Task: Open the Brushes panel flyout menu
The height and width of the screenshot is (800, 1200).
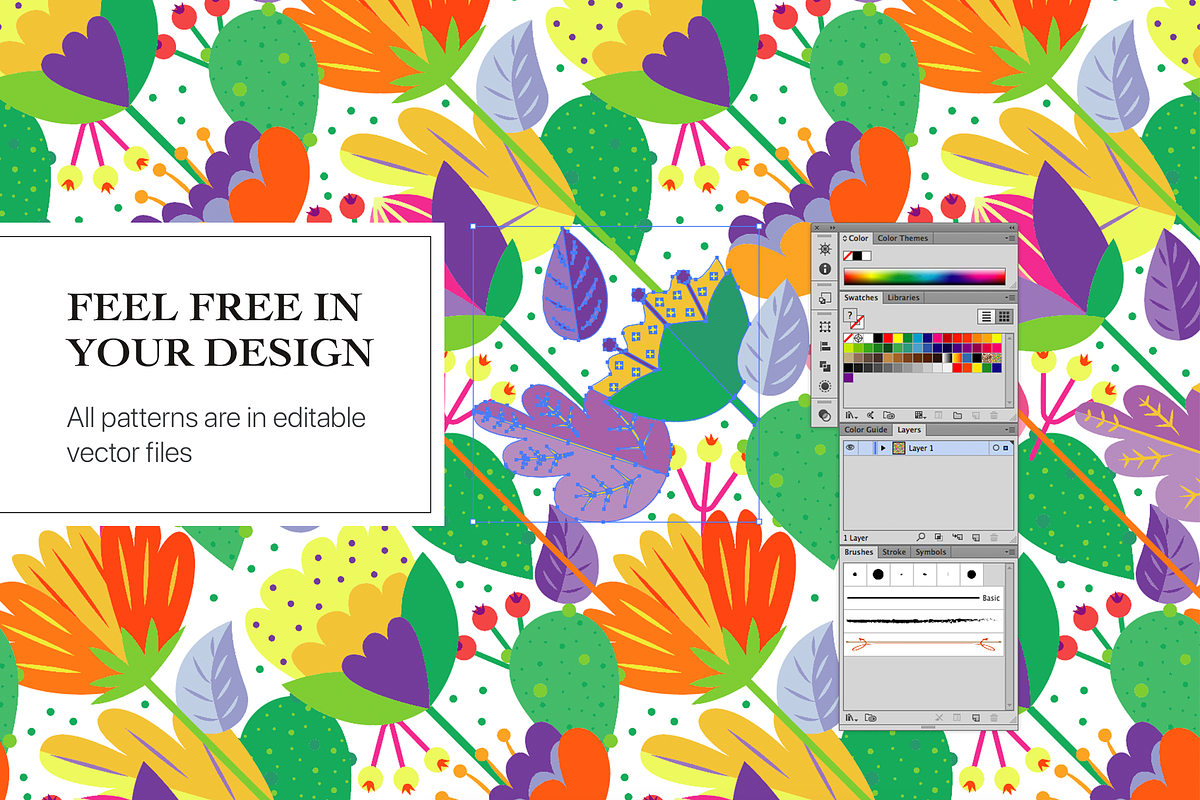Action: pos(1010,551)
